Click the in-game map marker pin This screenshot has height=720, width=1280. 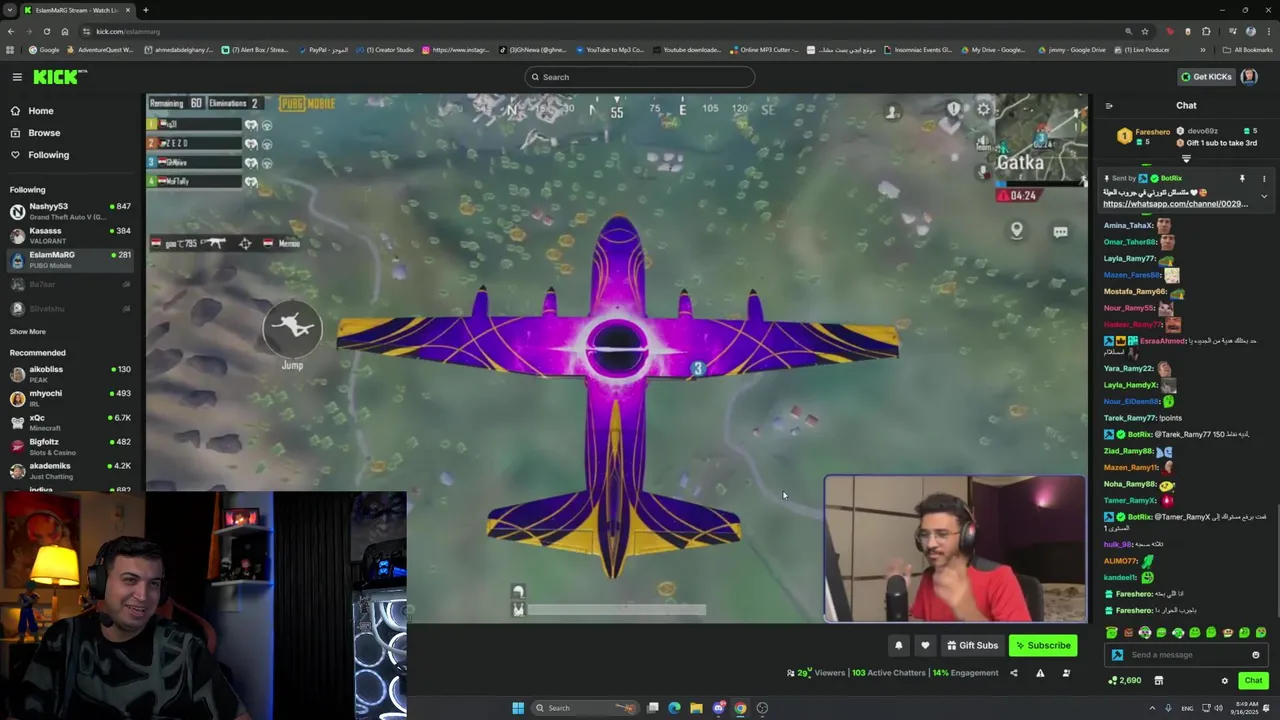click(1016, 231)
